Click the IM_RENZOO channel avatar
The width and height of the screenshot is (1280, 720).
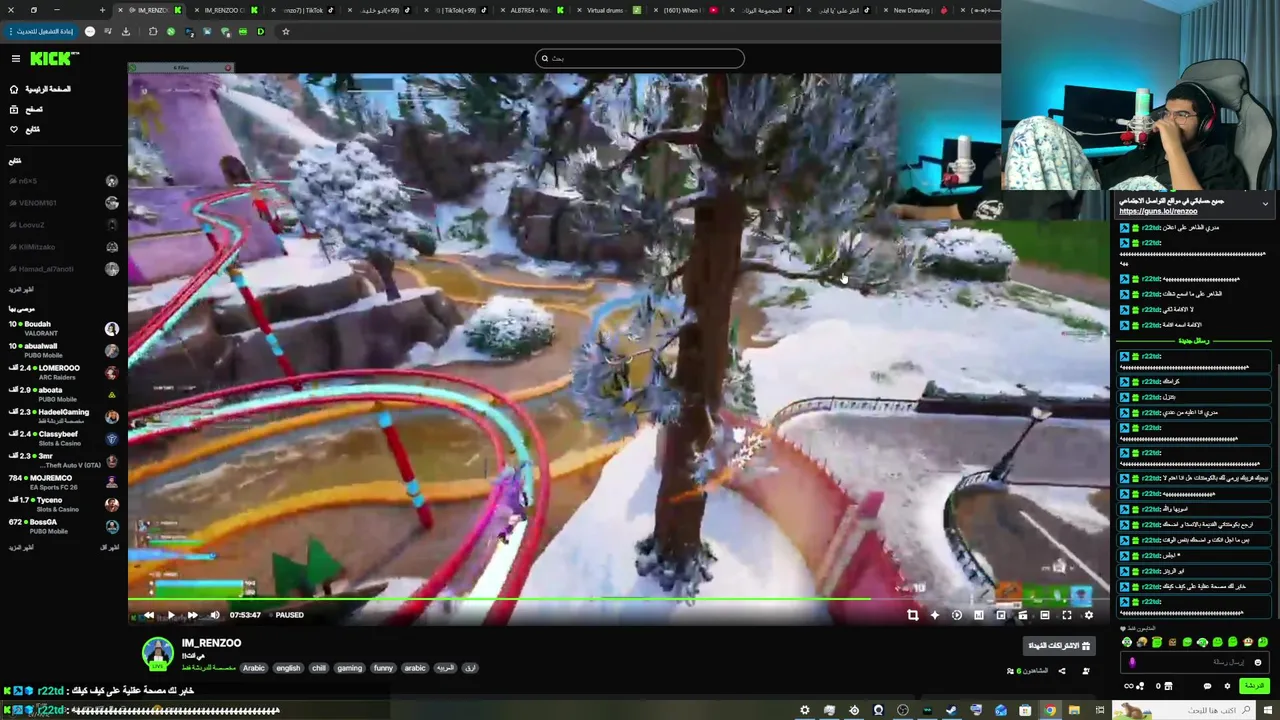click(158, 653)
